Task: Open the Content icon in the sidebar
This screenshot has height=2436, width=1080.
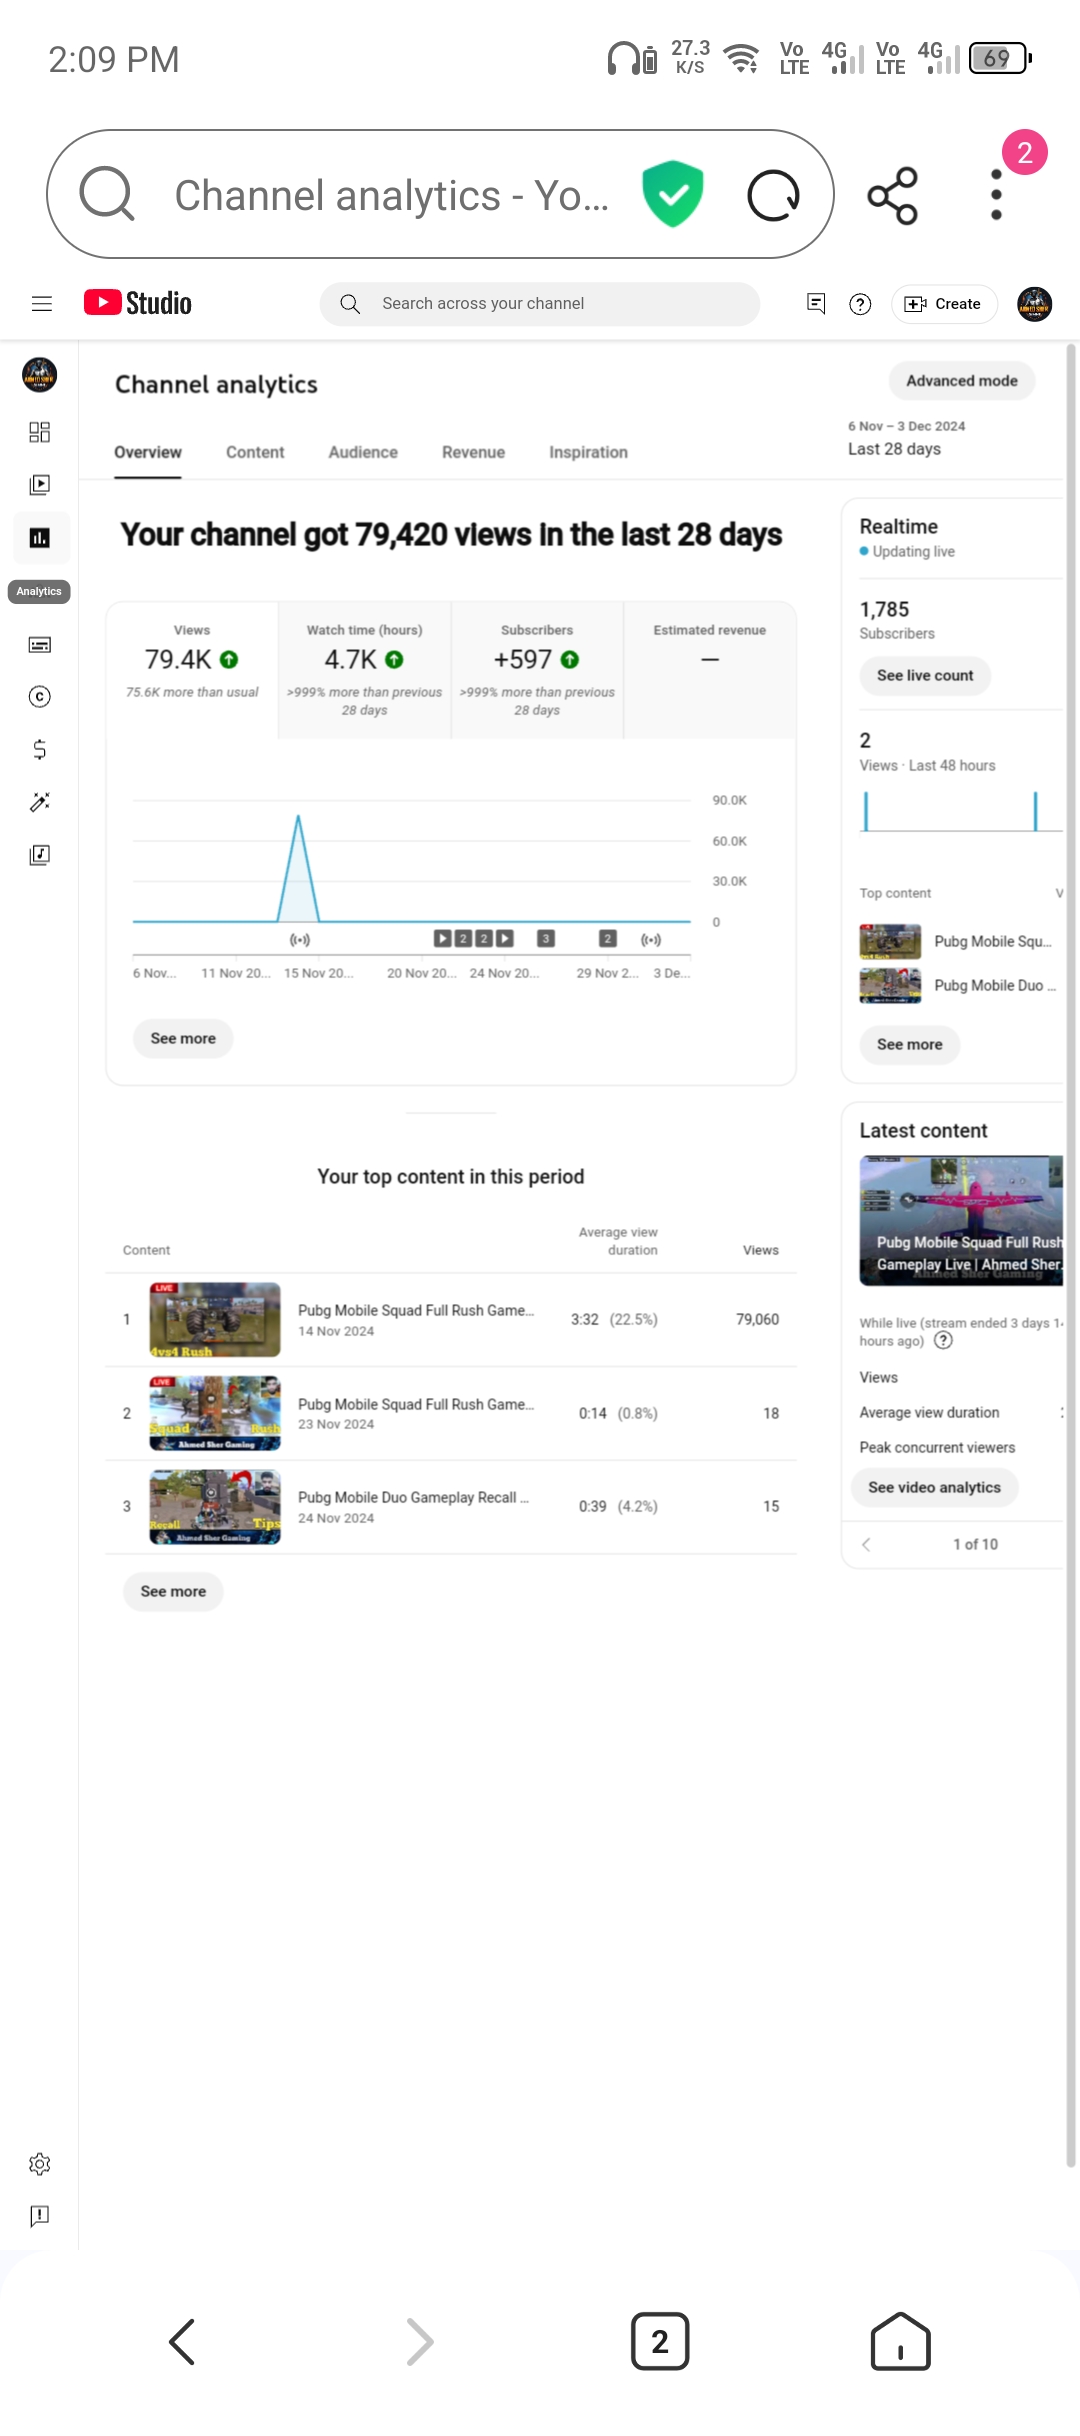Action: 39,485
